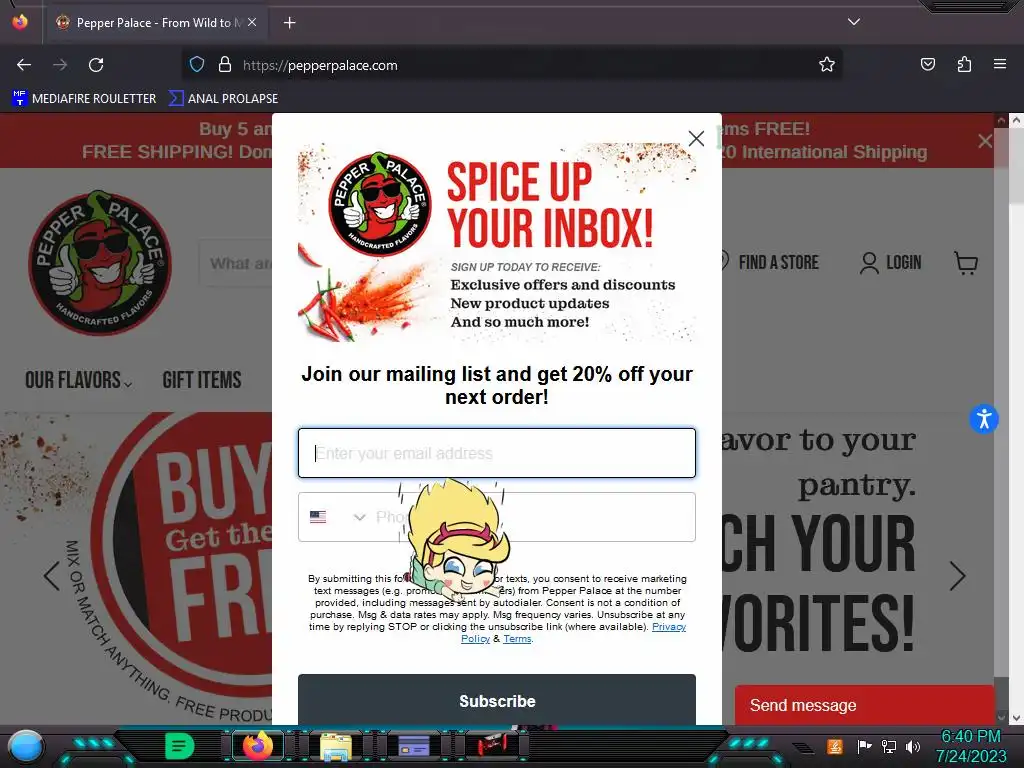Open the red and black taskbar app
This screenshot has height=768, width=1024.
(x=492, y=746)
